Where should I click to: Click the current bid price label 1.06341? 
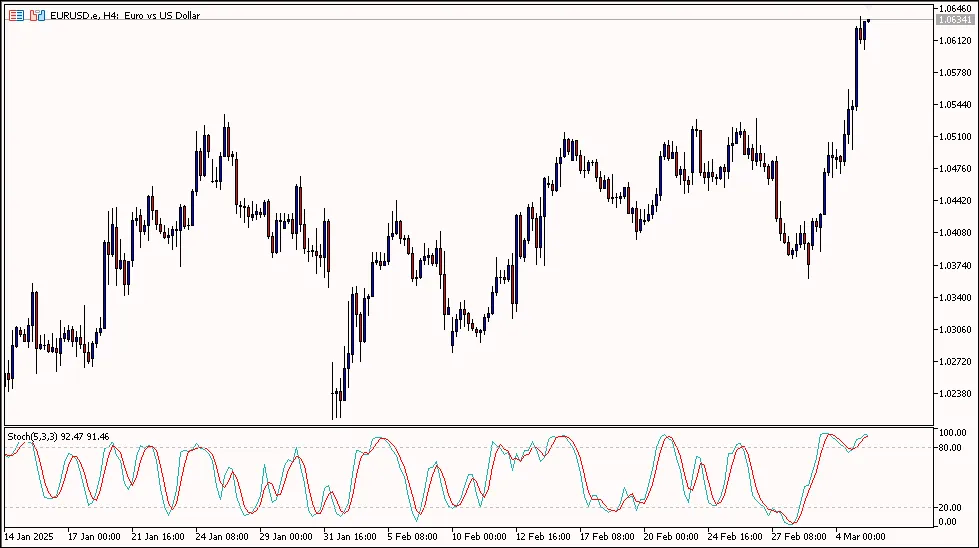click(x=955, y=20)
